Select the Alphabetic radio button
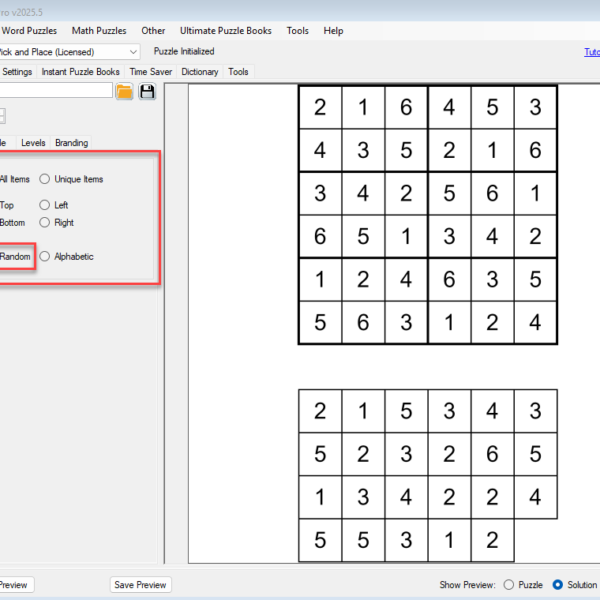Image resolution: width=600 pixels, height=600 pixels. [x=44, y=256]
